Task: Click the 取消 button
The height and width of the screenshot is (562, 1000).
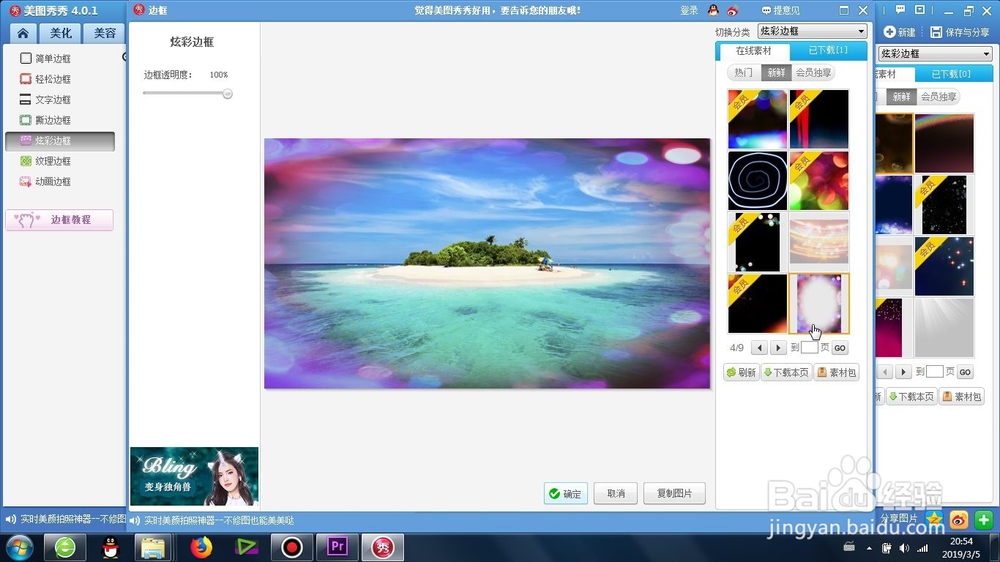Action: [x=615, y=494]
